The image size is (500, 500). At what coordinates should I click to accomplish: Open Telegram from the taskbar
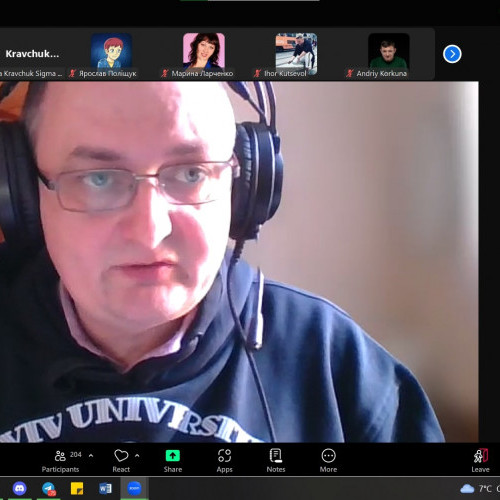click(x=49, y=489)
